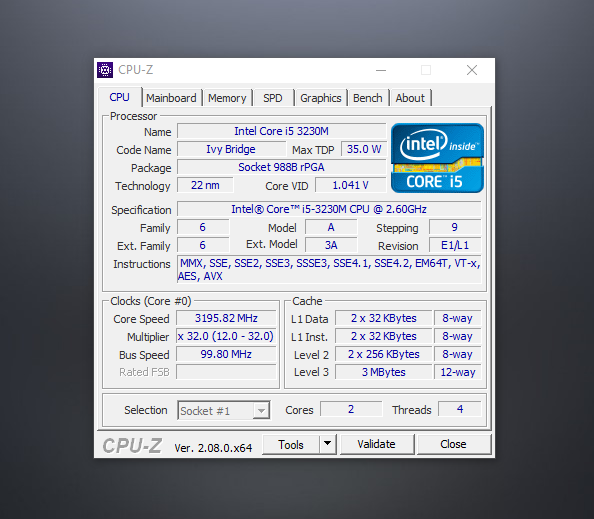The width and height of the screenshot is (594, 519).
Task: Click the Level 2 cache 2 x 256 KBytes value
Action: (x=383, y=354)
